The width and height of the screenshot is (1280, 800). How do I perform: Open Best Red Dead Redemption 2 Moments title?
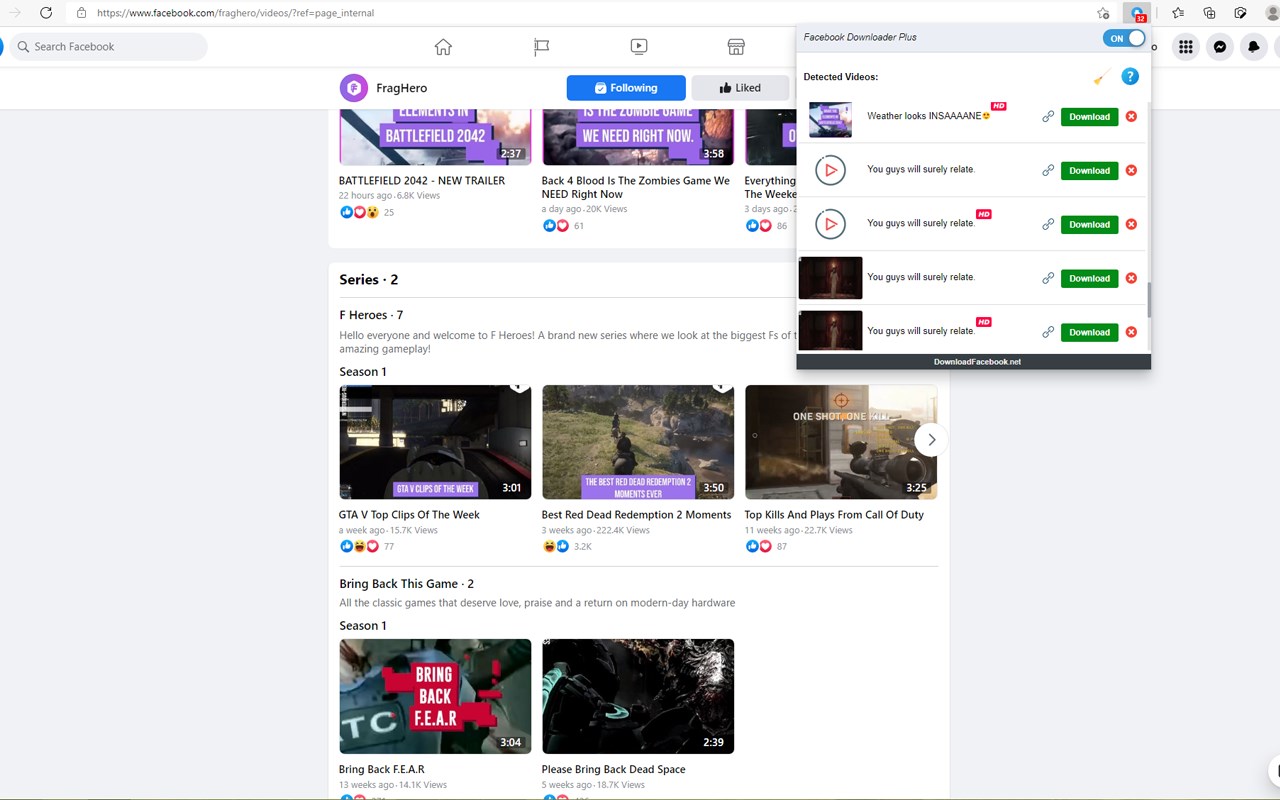636,515
